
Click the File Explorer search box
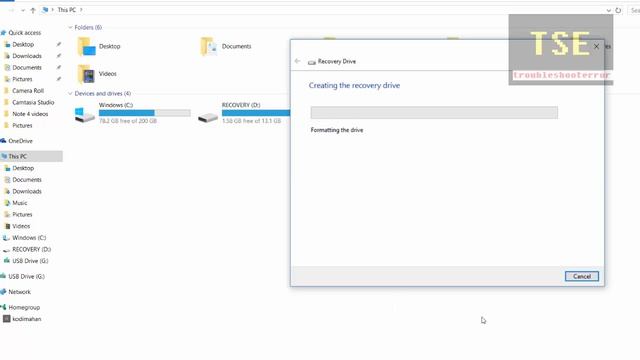(635, 10)
